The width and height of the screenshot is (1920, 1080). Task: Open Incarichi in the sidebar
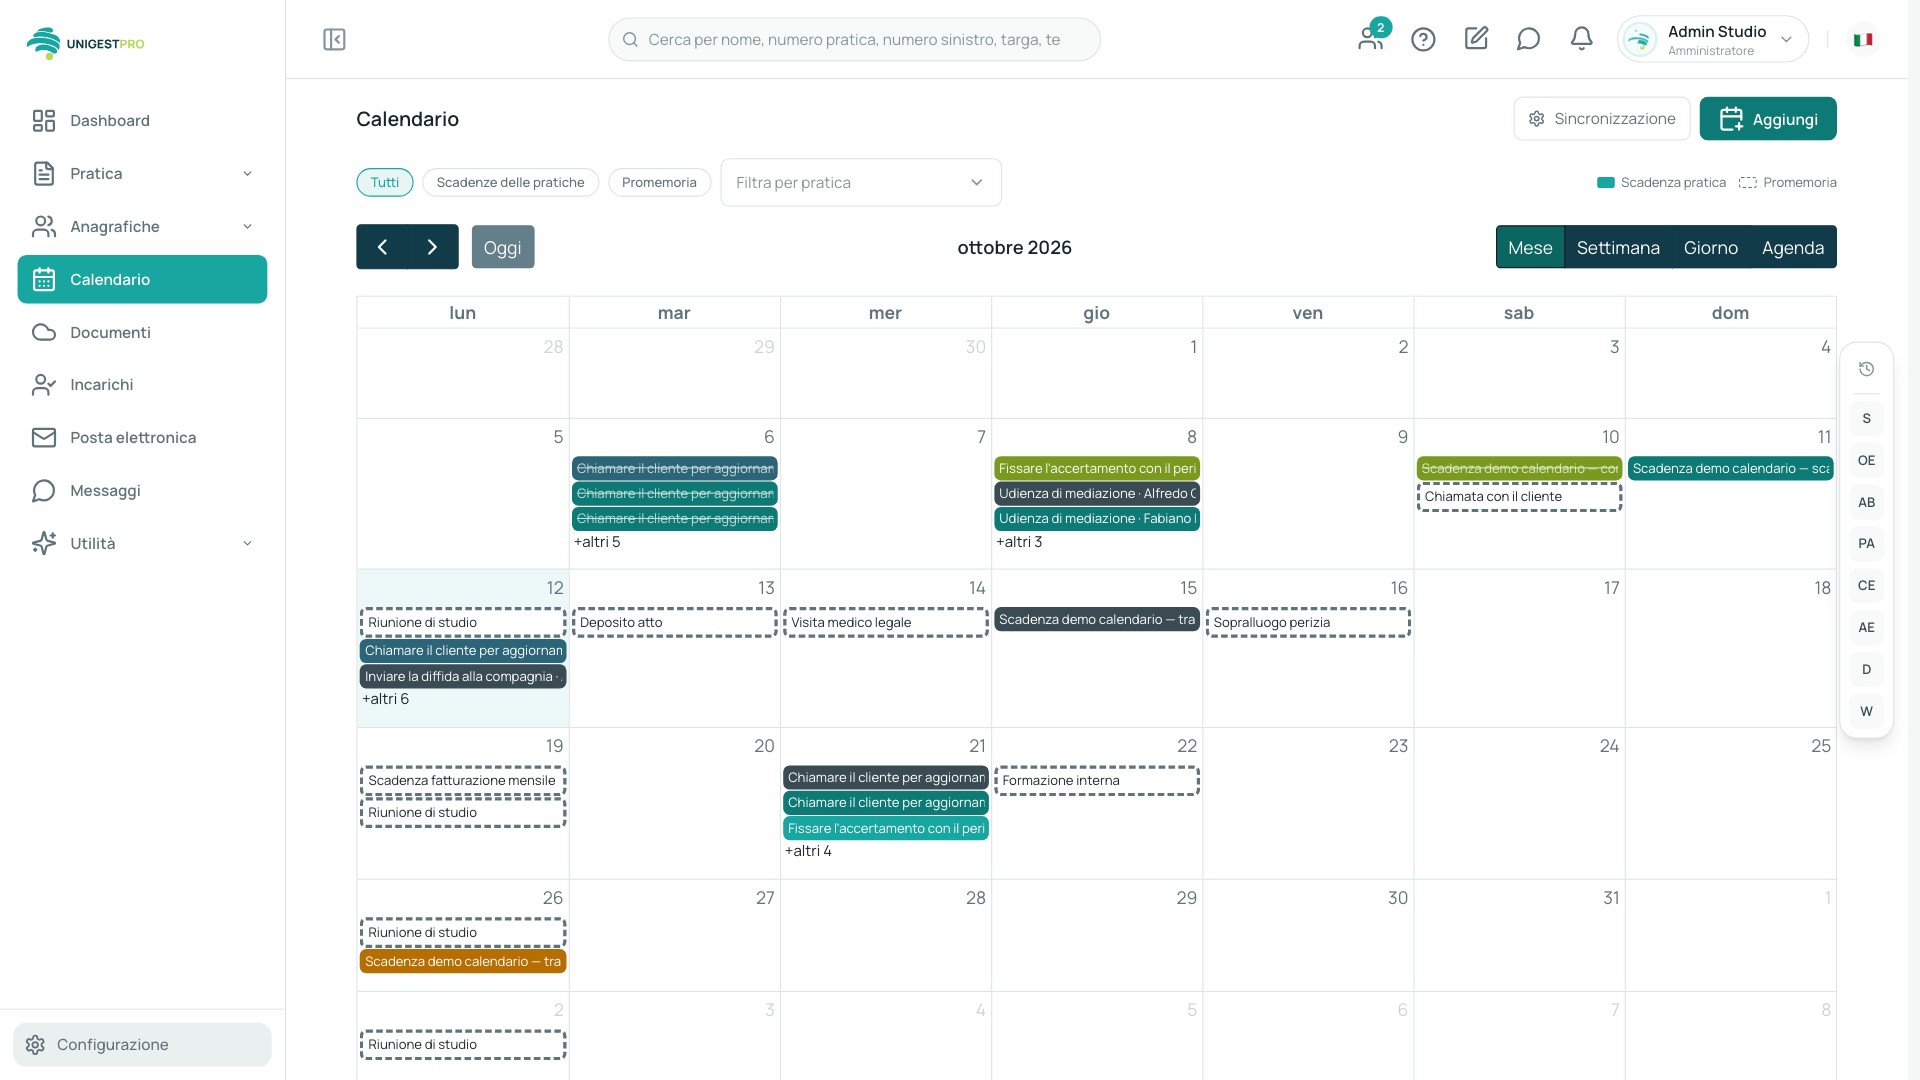(x=142, y=384)
